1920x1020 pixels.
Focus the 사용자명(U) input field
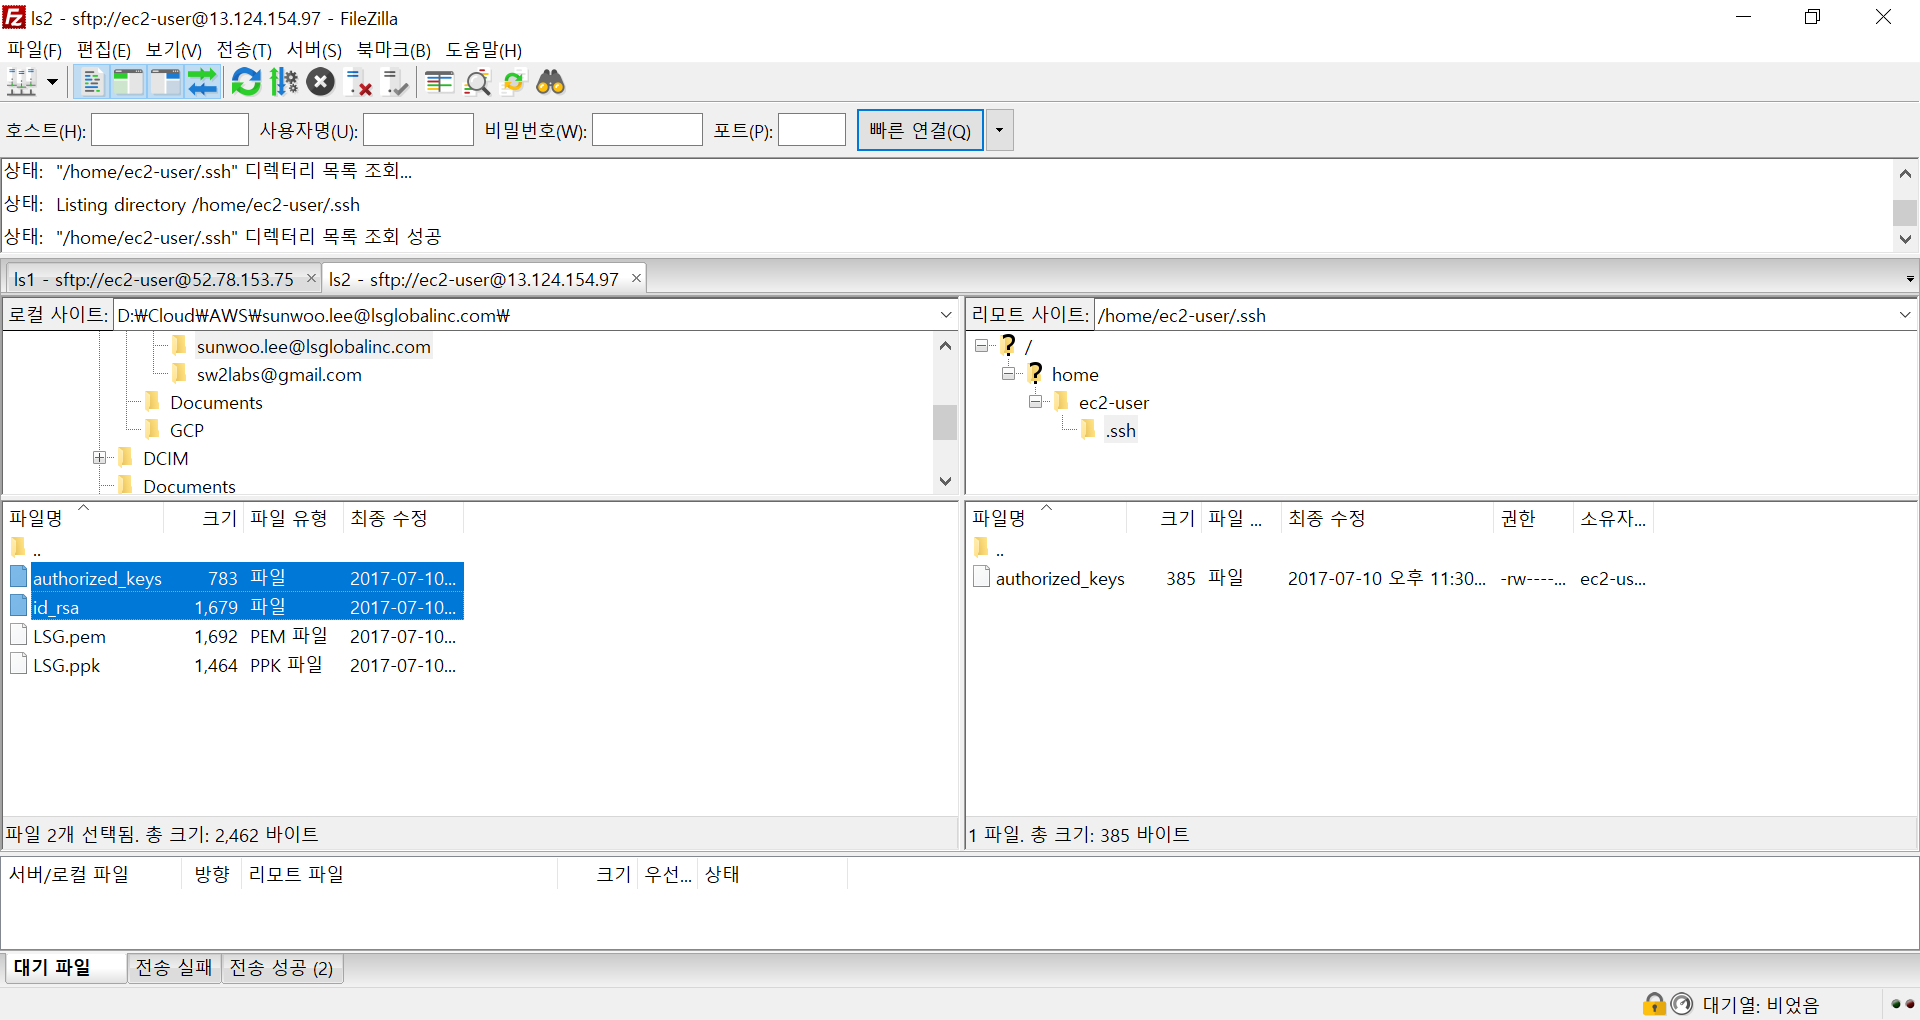(418, 130)
